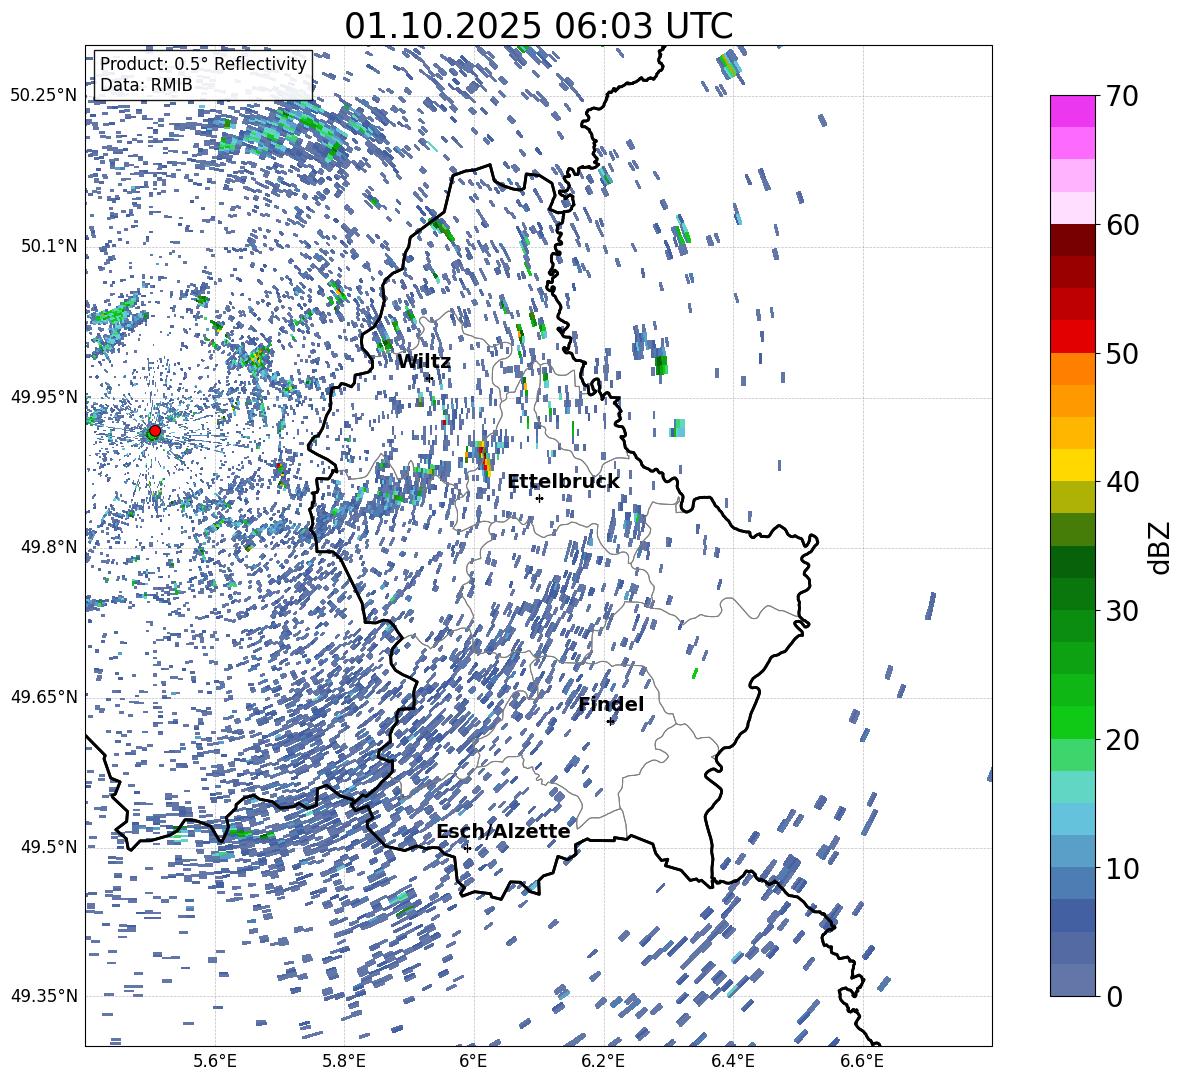Click the Ettelbruck location cross marker
The height and width of the screenshot is (1081, 1184).
[539, 498]
